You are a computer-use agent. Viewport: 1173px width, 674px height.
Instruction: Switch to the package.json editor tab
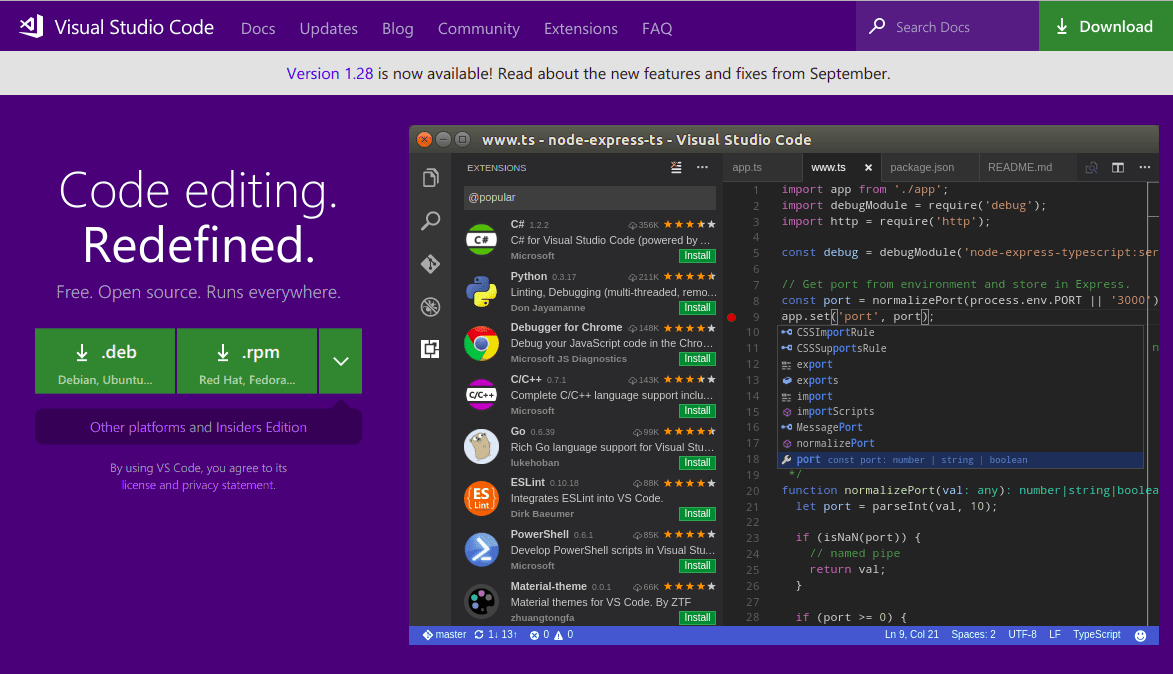pyautogui.click(x=930, y=168)
